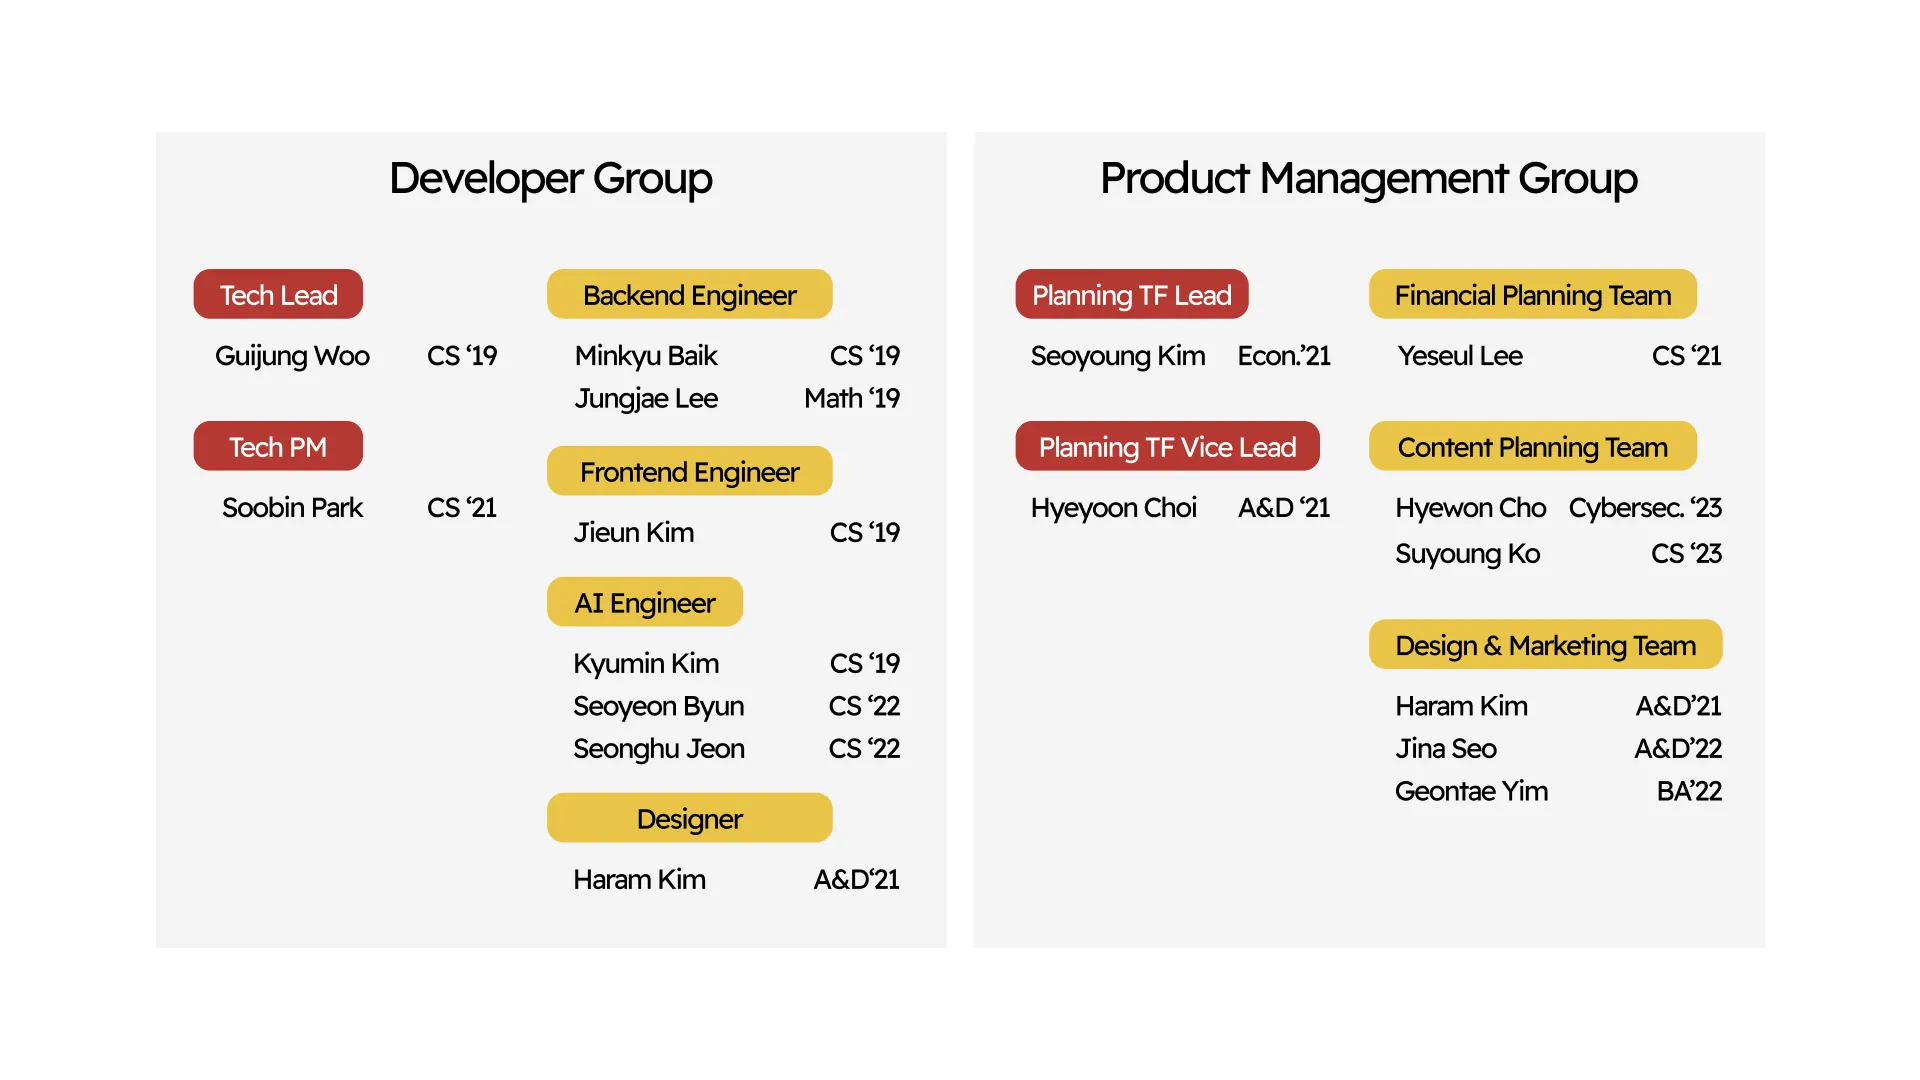The image size is (1920, 1080).
Task: Click the name Guijung Woo
Action: [x=292, y=356]
